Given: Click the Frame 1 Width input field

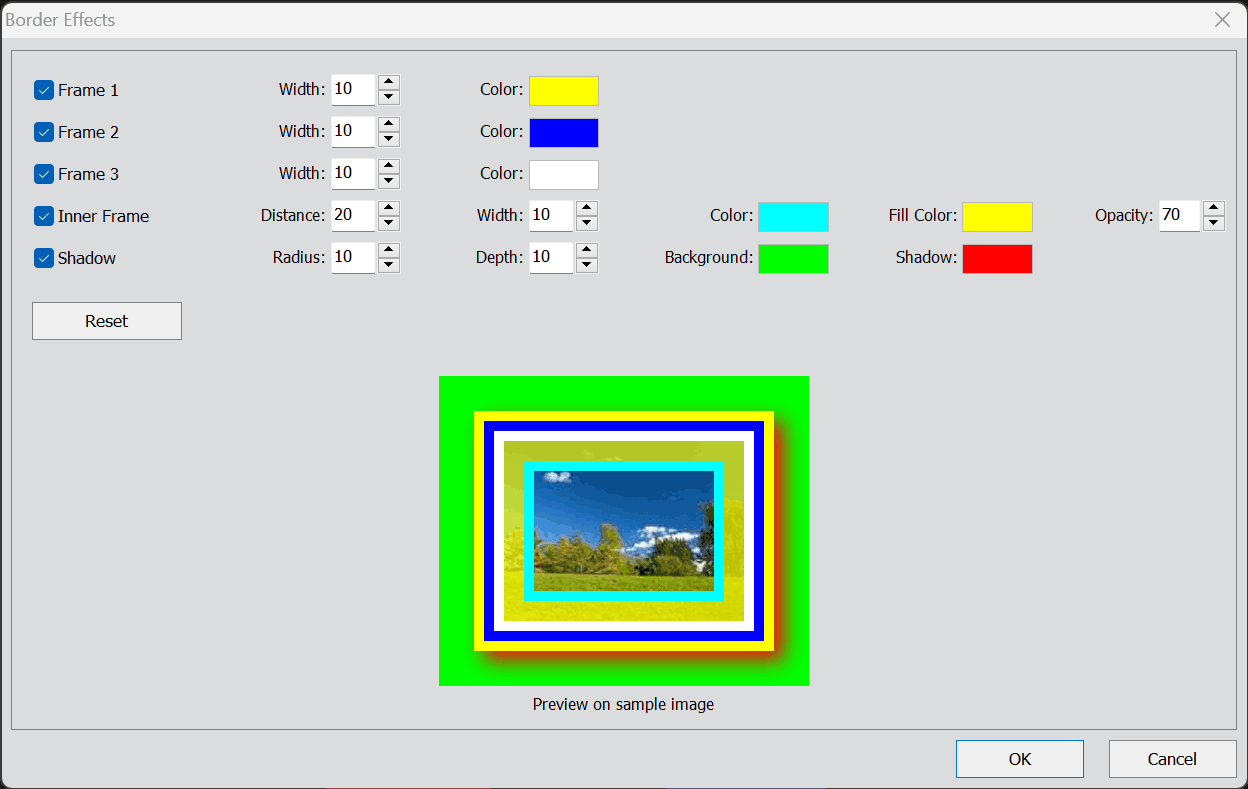Looking at the screenshot, I should pyautogui.click(x=354, y=90).
